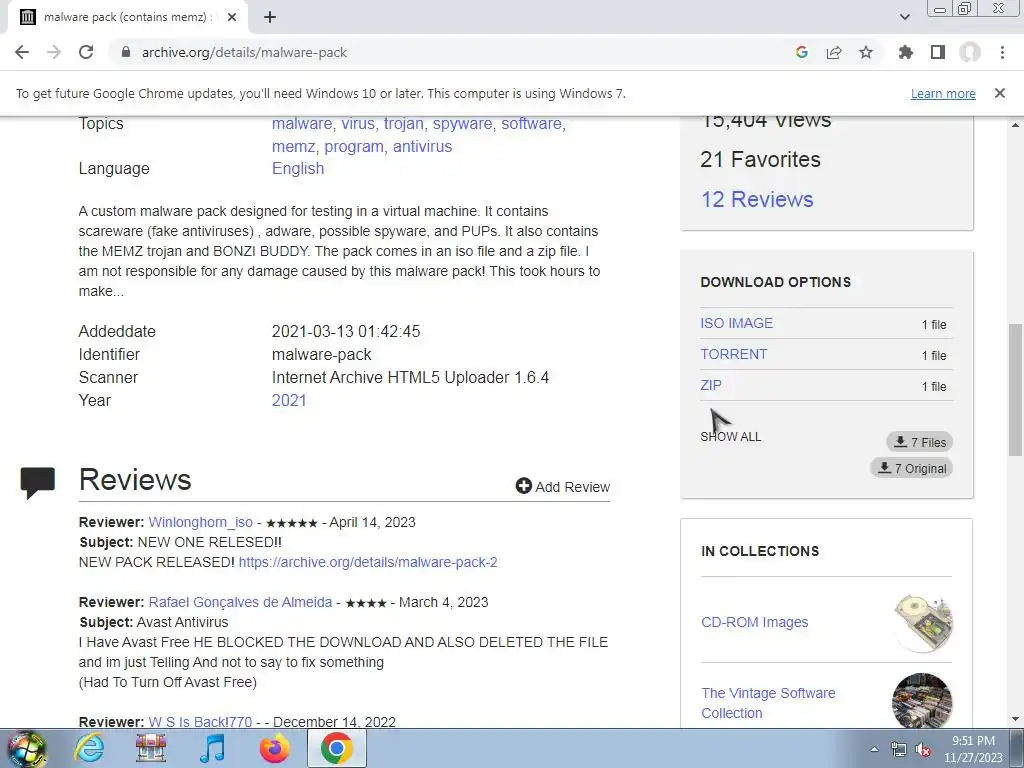This screenshot has width=1024, height=768.
Task: Click the 2021 year link
Action: click(289, 400)
